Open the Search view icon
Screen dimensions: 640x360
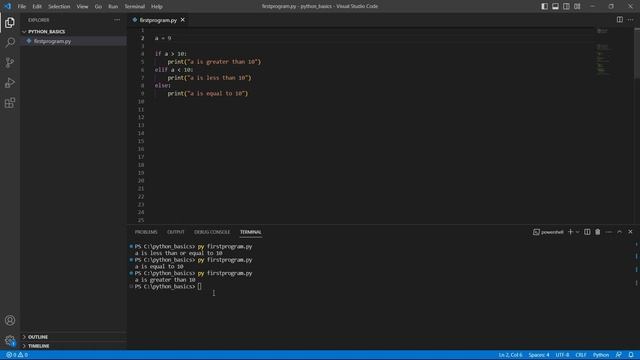[x=10, y=42]
